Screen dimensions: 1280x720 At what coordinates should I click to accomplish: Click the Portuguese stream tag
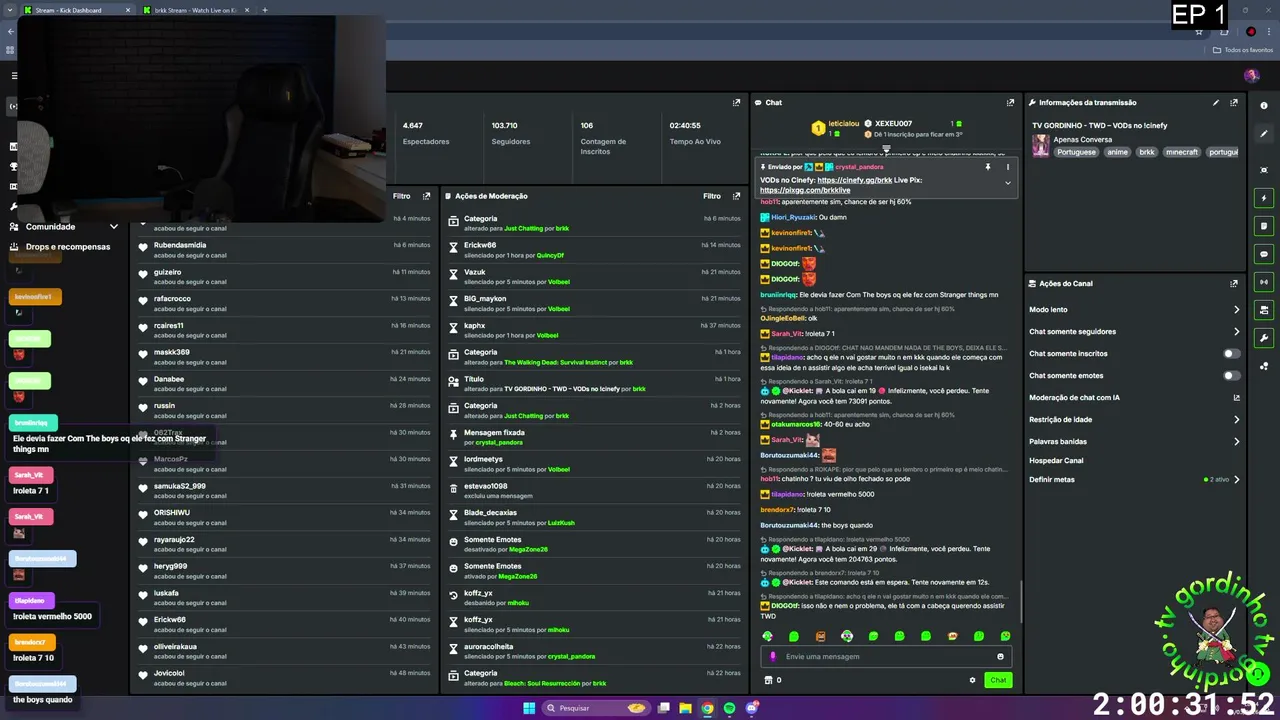click(x=1076, y=152)
